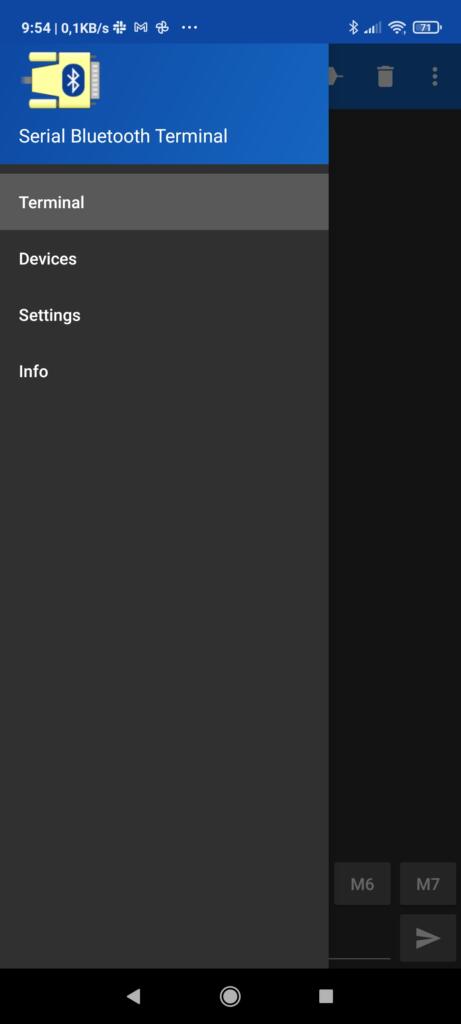Tap the battery indicator icon
The width and height of the screenshot is (461, 1024).
pos(427,27)
